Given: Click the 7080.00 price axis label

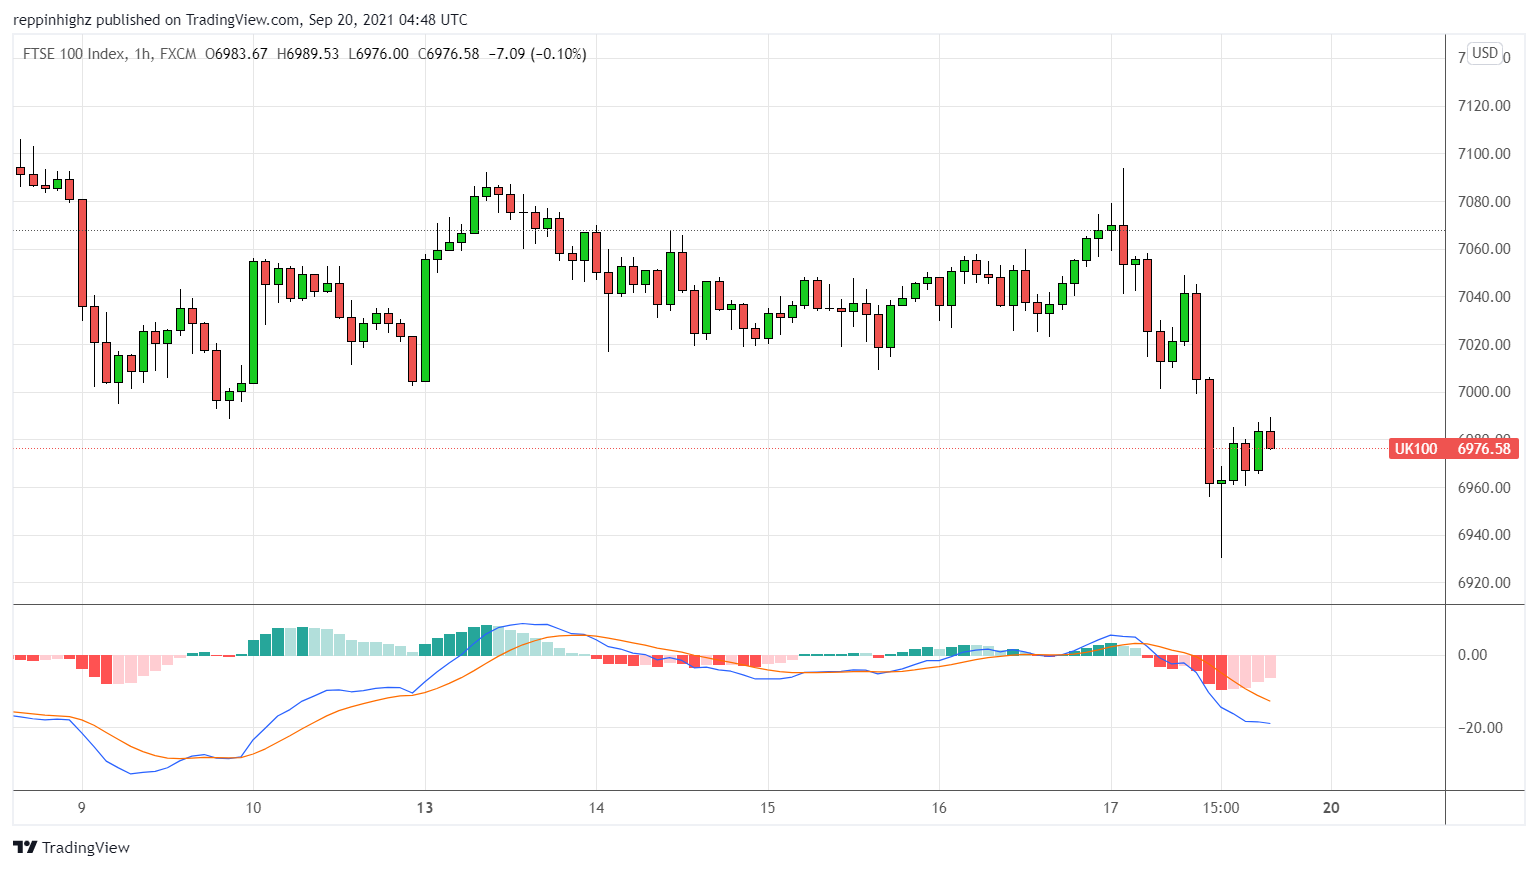Looking at the screenshot, I should click(1484, 202).
